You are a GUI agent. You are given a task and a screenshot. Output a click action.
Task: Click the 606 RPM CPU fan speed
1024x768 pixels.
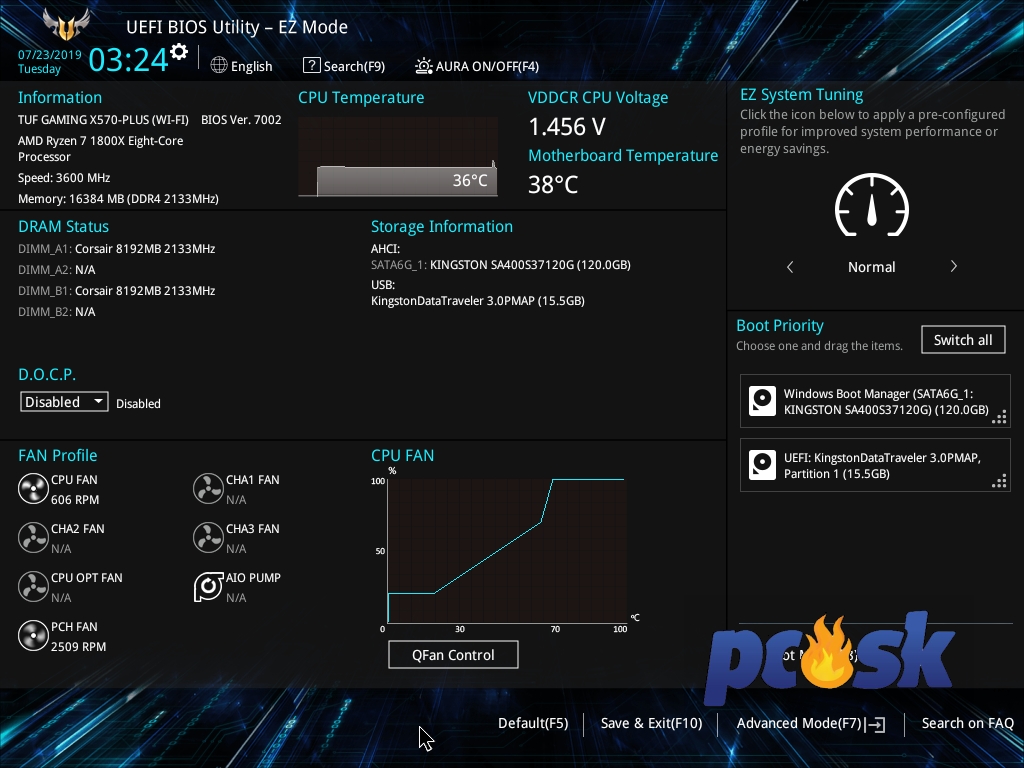click(75, 500)
